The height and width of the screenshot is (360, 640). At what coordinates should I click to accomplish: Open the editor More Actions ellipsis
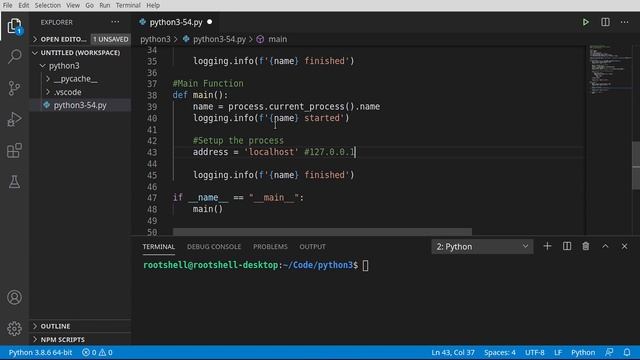pos(624,22)
